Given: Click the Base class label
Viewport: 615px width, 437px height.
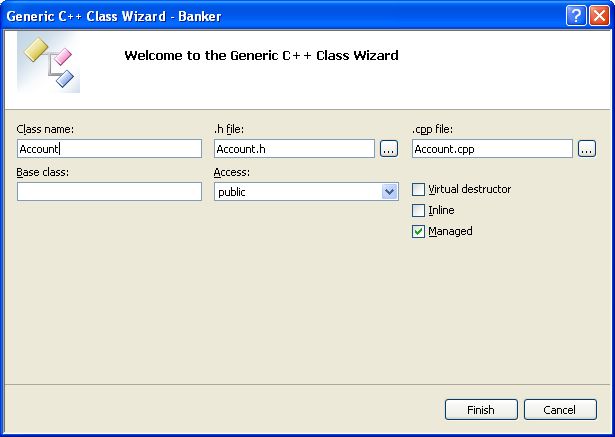Looking at the screenshot, I should [43, 172].
